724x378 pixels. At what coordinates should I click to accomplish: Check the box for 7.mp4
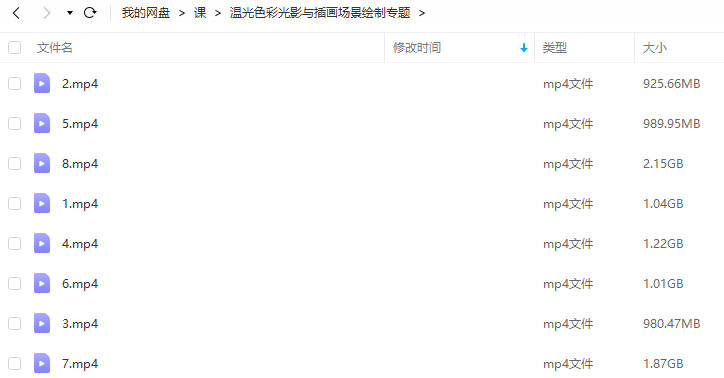(x=15, y=364)
